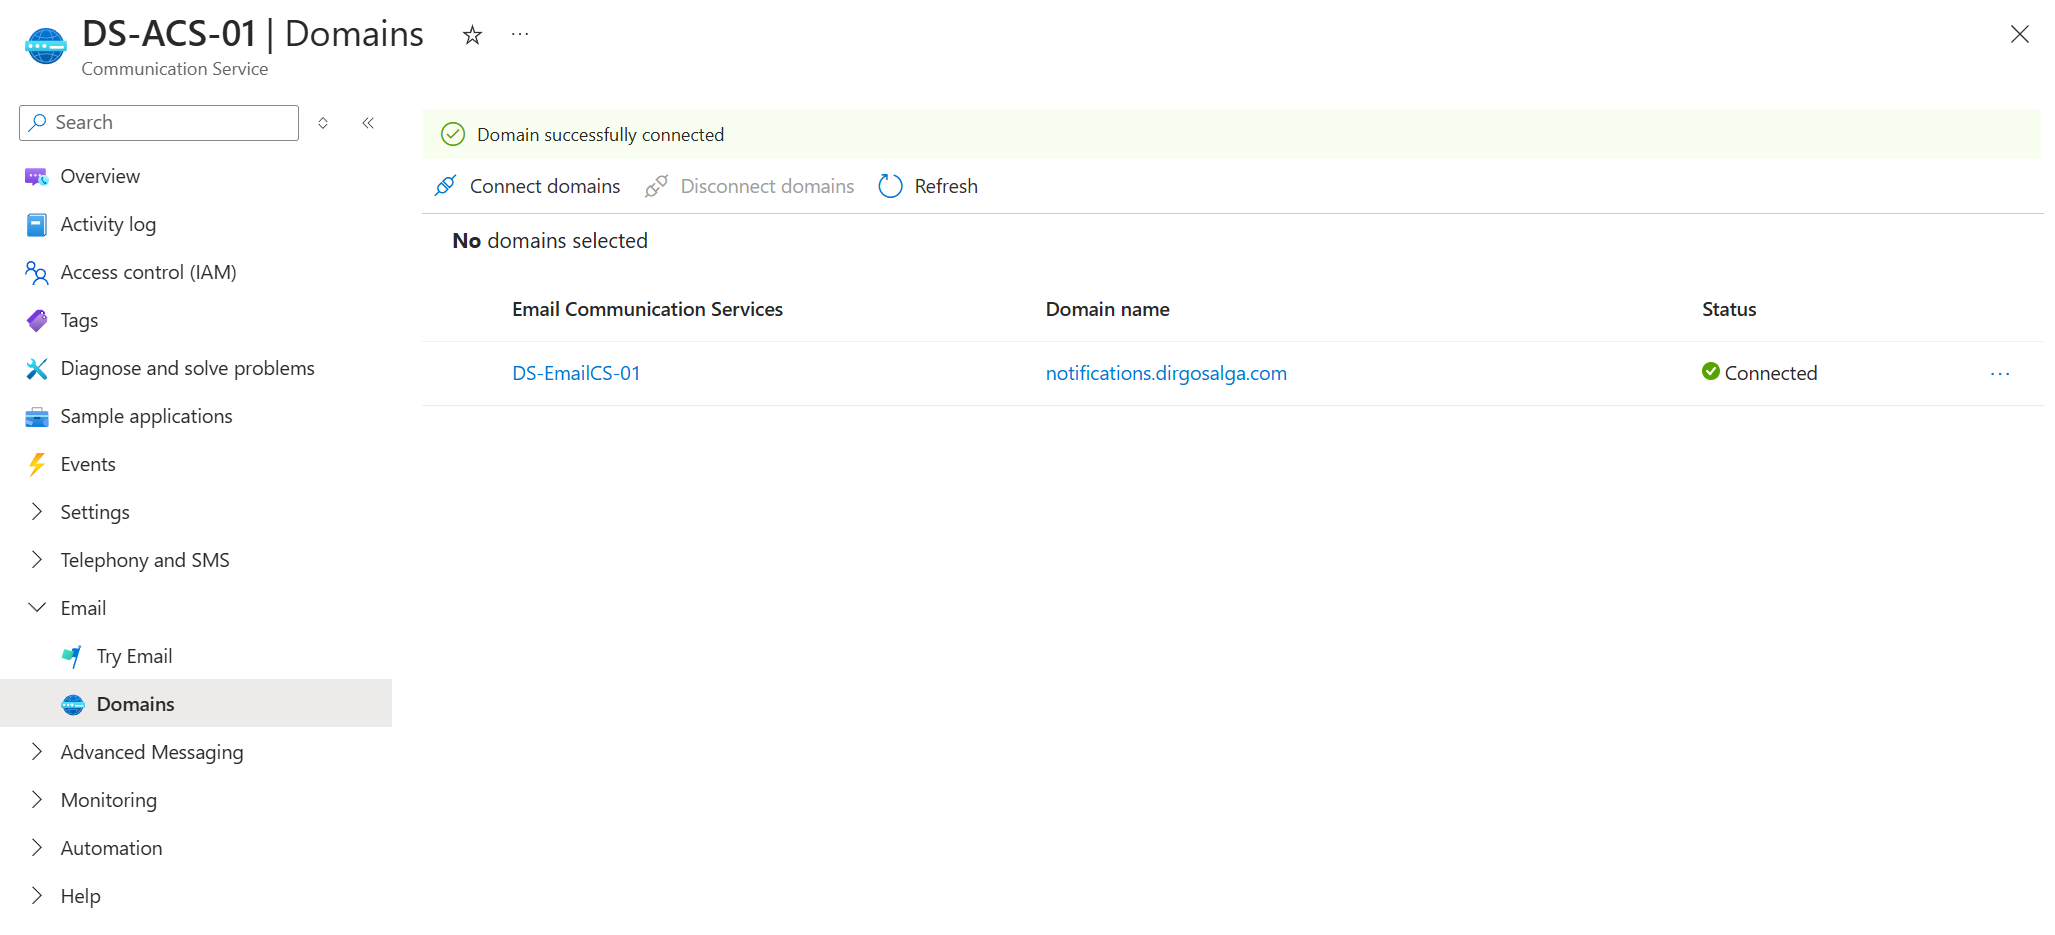Click the Diagnose and solve problems icon
This screenshot has width=2055, height=935.
[37, 369]
